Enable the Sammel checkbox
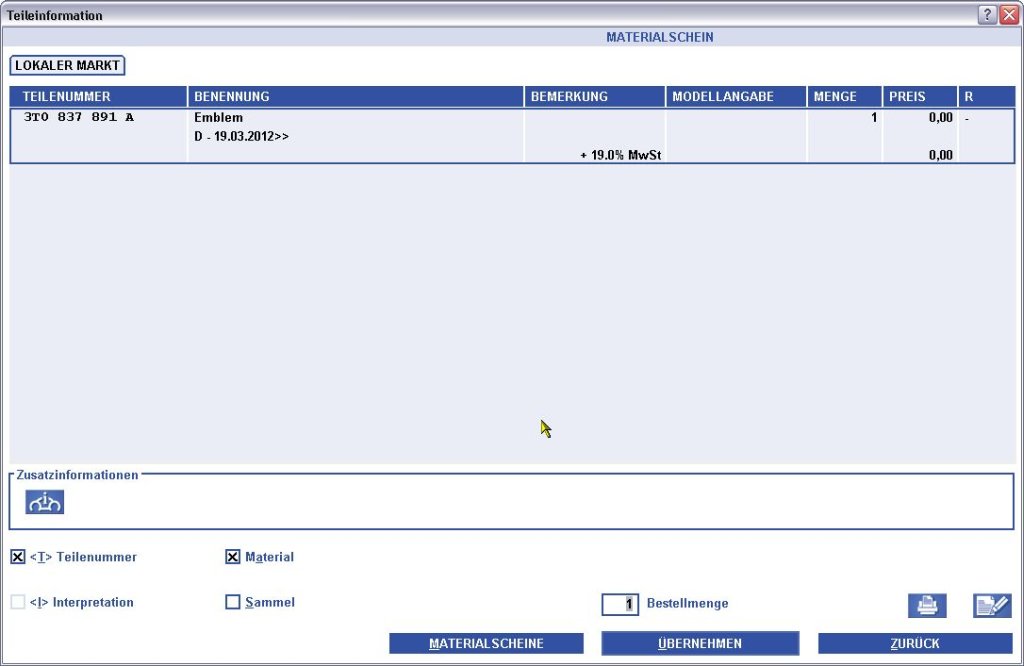 tap(233, 602)
